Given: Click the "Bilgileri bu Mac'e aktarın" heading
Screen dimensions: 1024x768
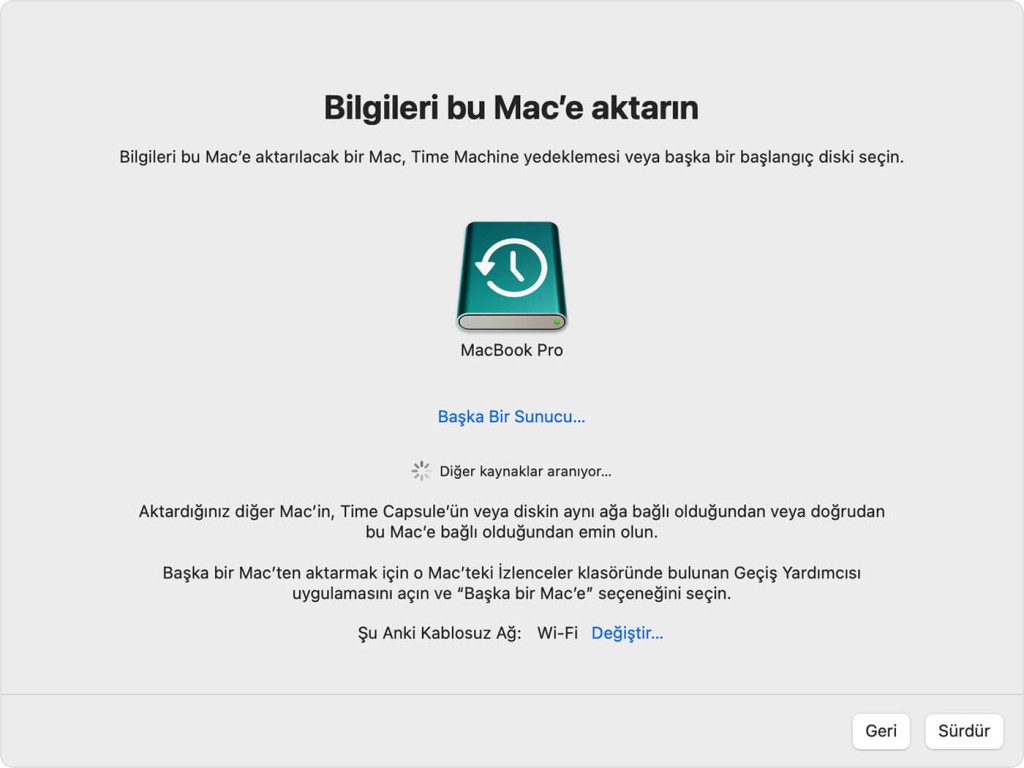Looking at the screenshot, I should click(x=511, y=108).
